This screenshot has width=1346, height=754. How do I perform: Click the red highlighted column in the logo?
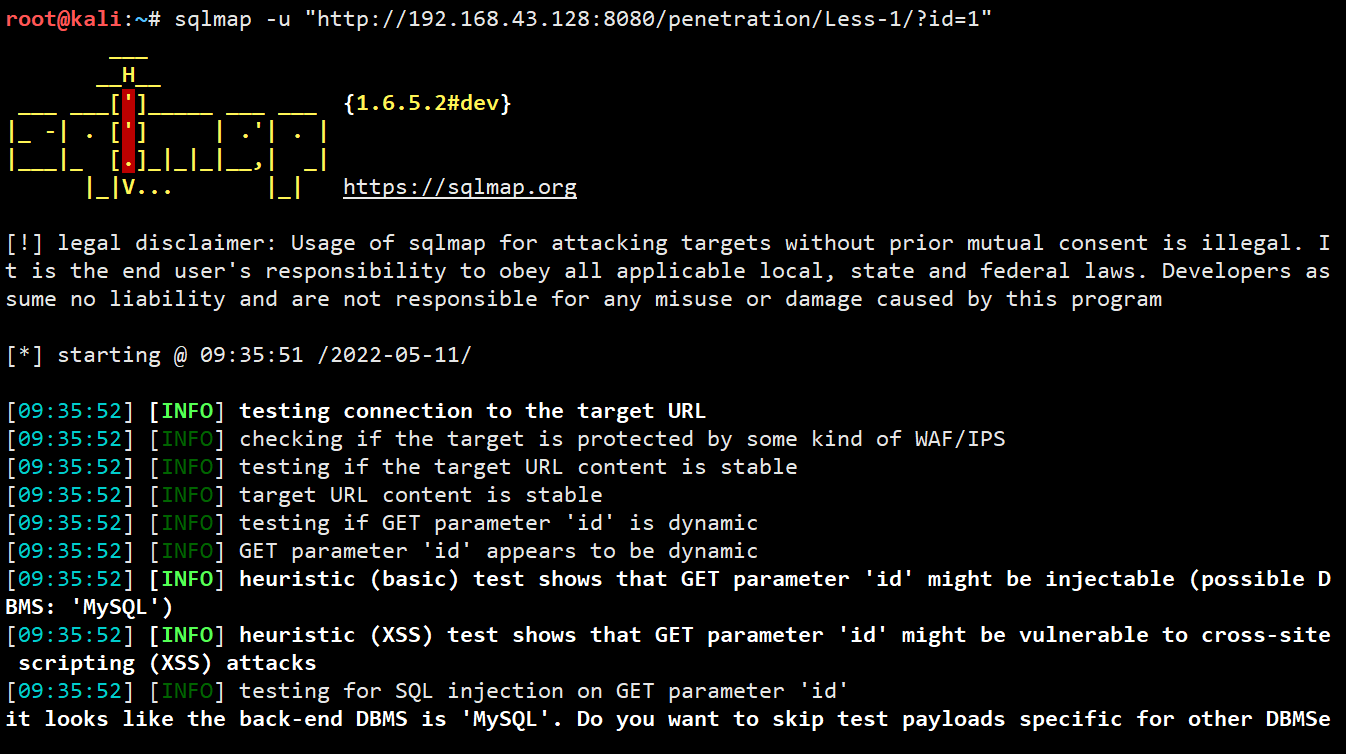128,130
